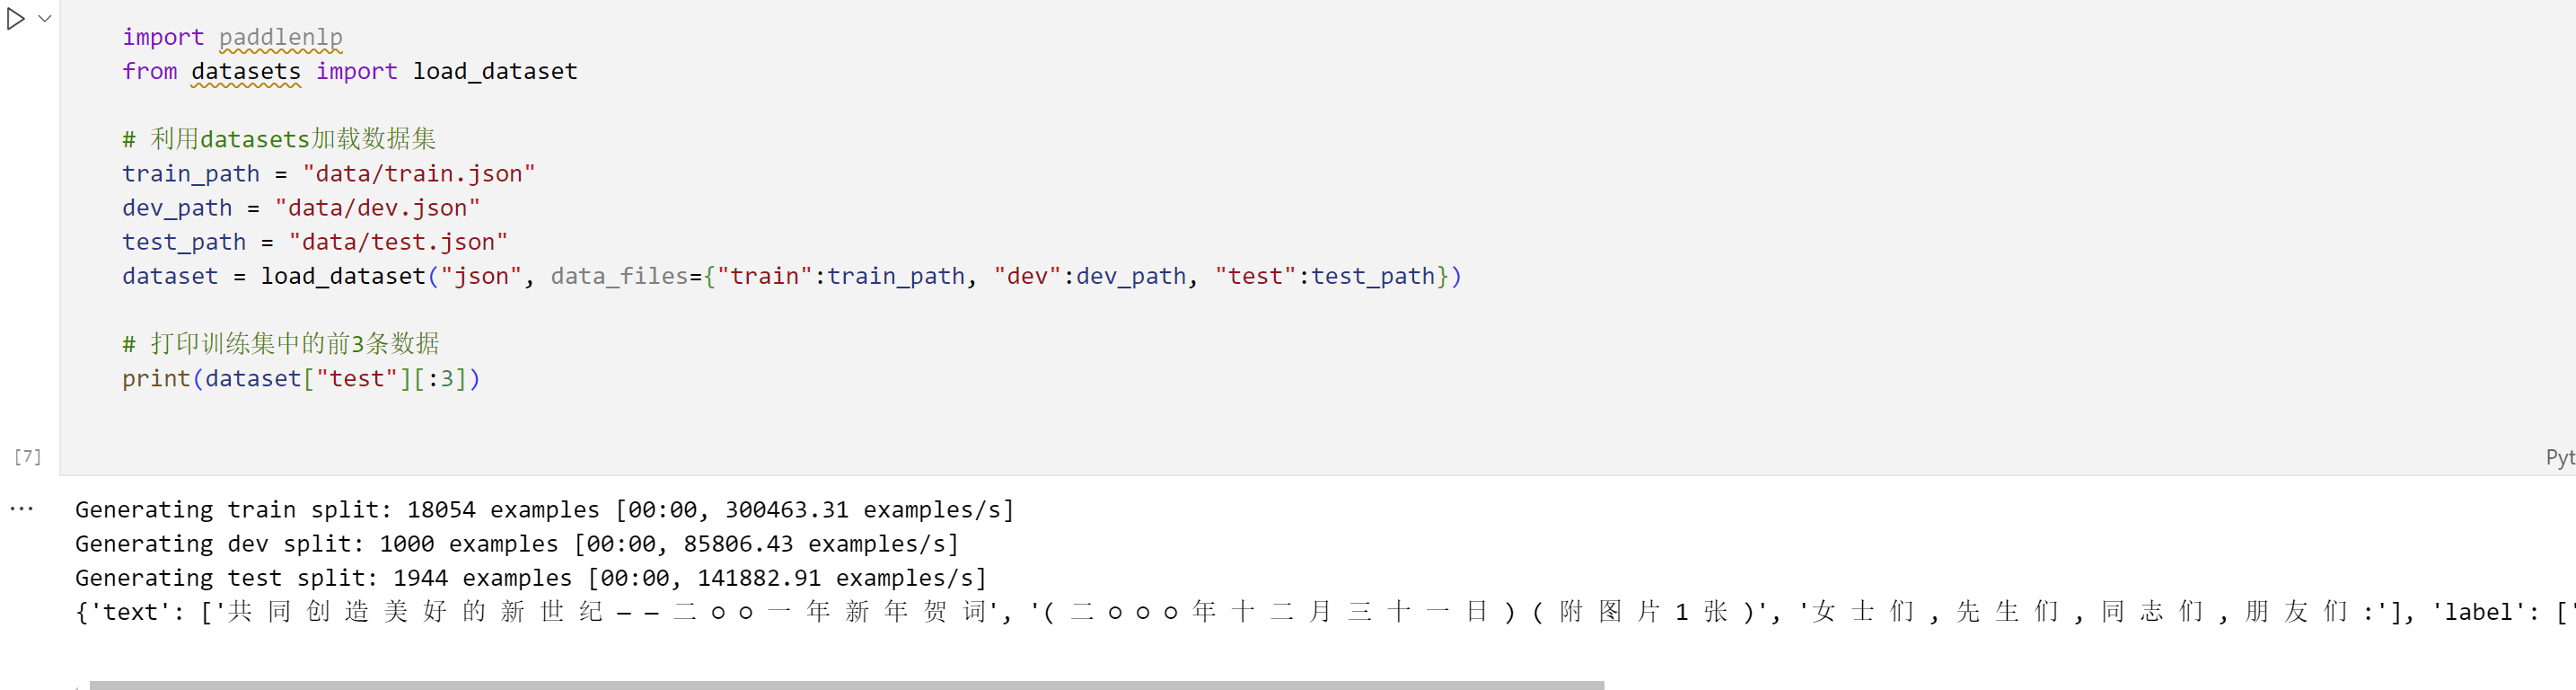This screenshot has width=2576, height=690.
Task: Click the horizontal scrollbar under the output
Action: click(846, 685)
